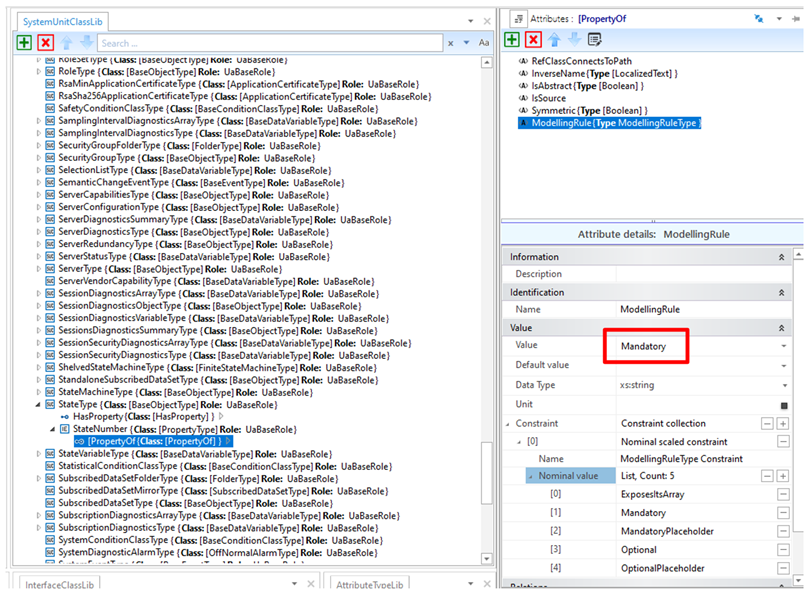
Task: Click the StateNumber node icon
Action: pos(64,429)
